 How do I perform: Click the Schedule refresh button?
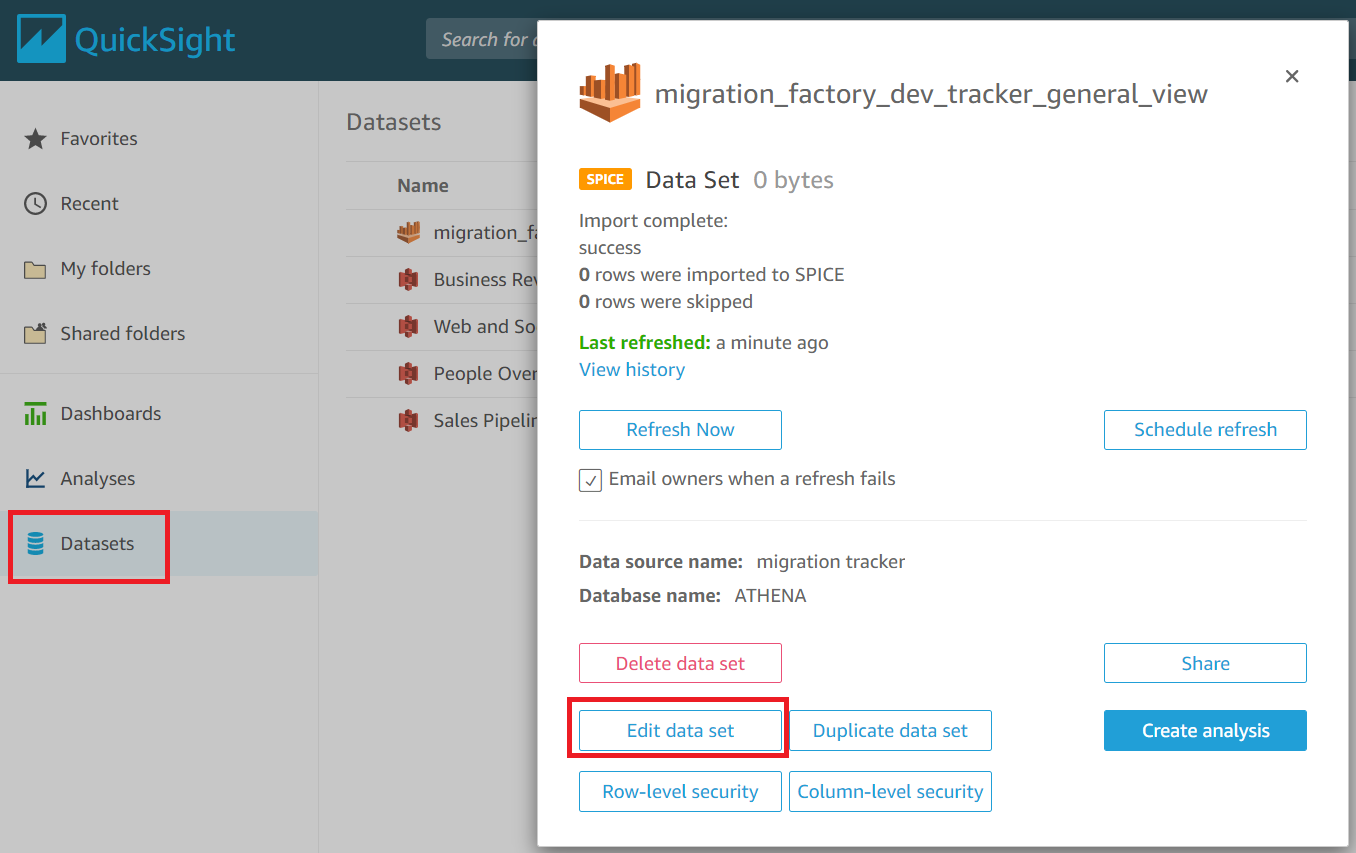(x=1205, y=430)
